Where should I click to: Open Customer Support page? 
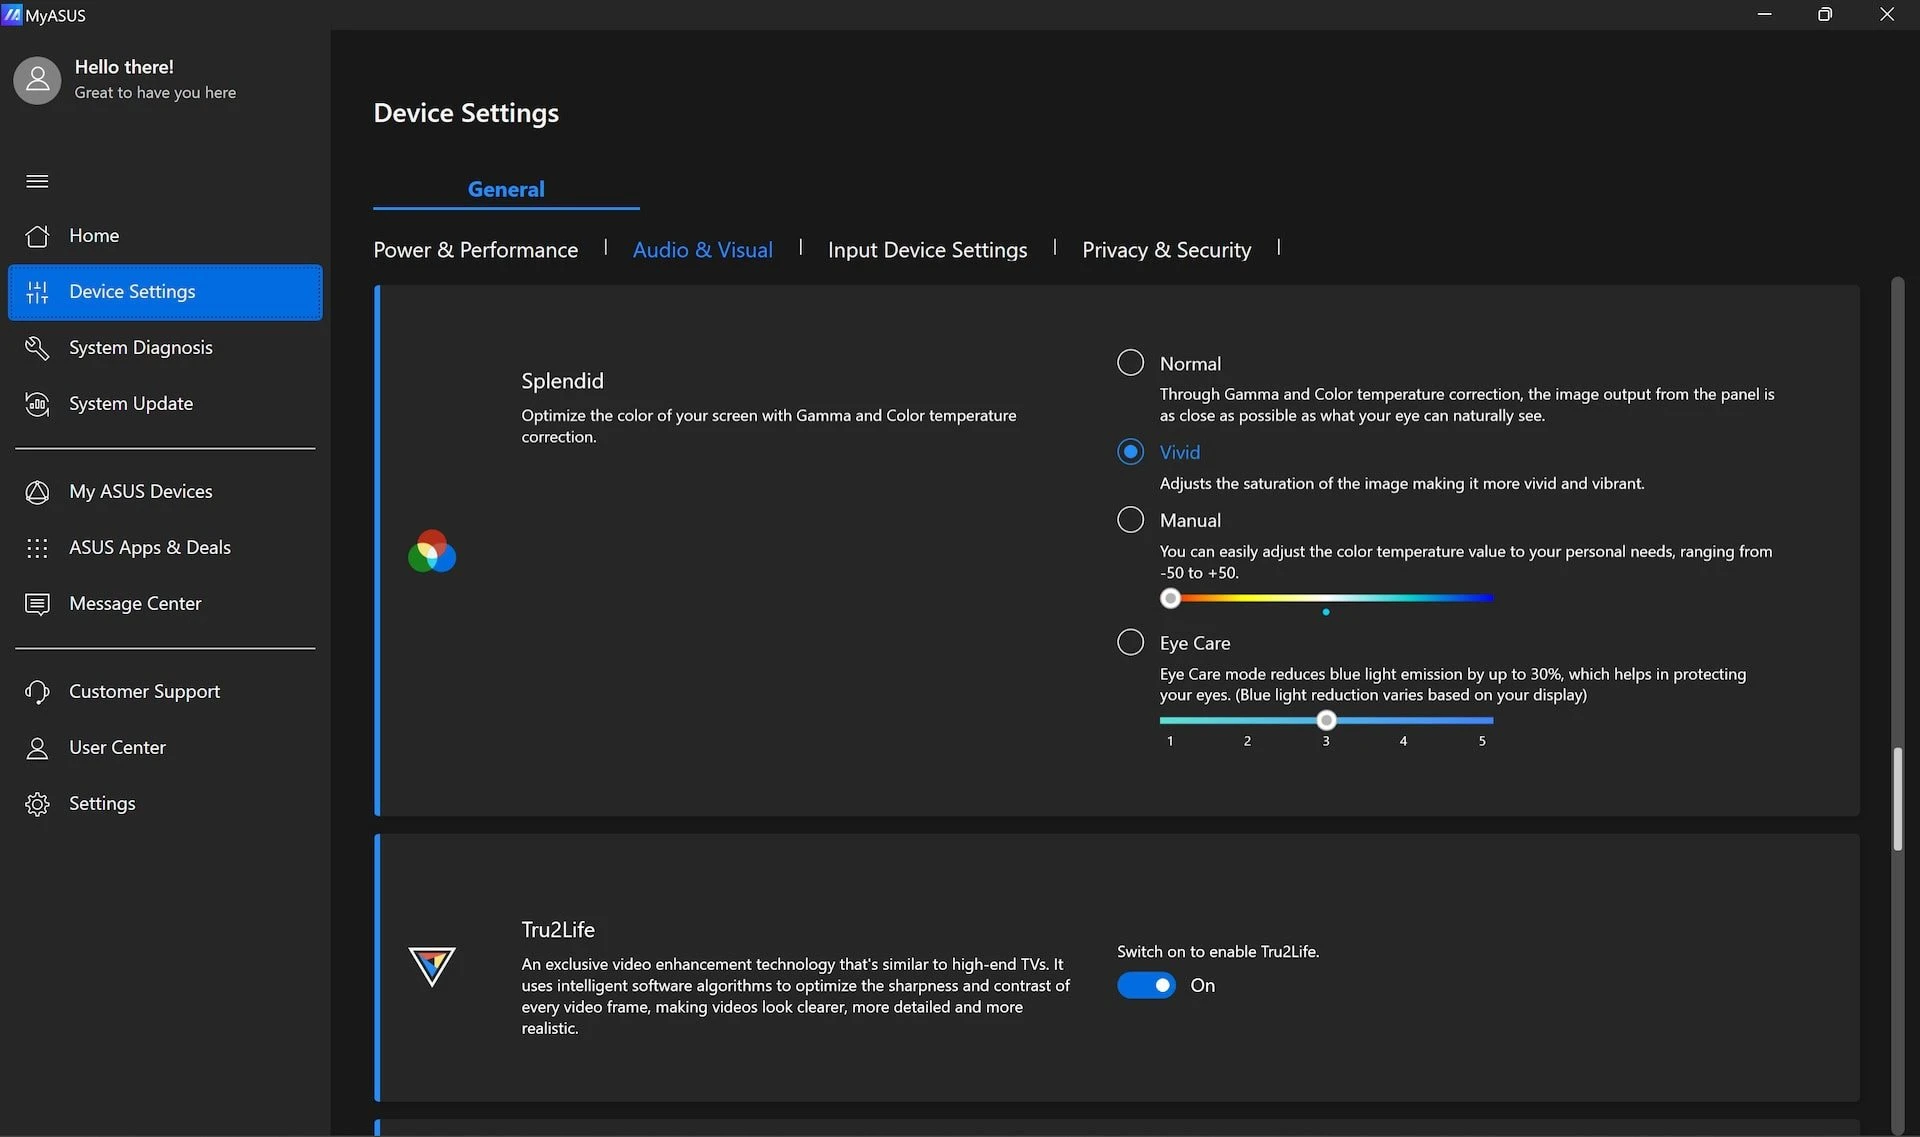tap(165, 692)
